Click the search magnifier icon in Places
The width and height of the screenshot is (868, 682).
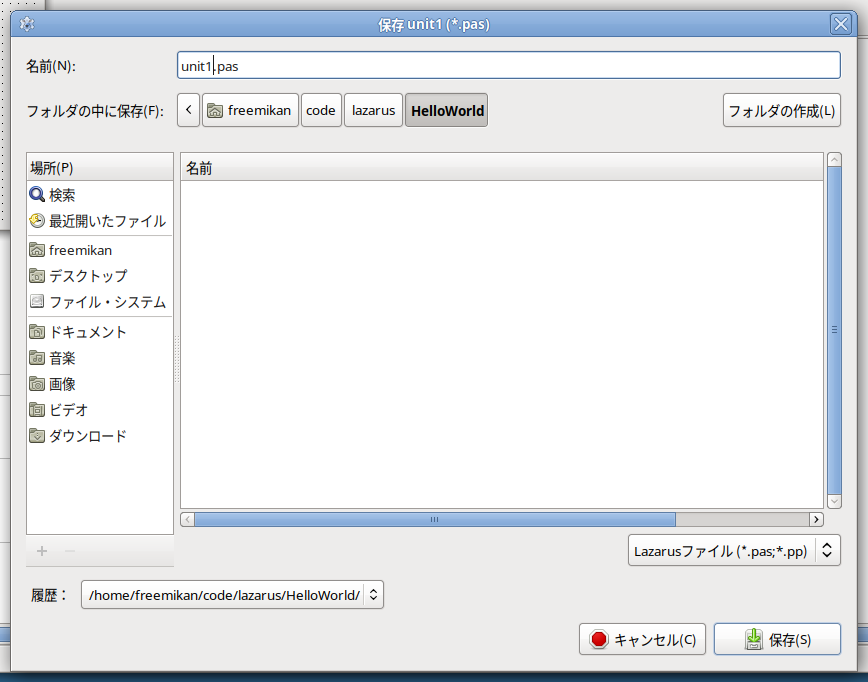point(37,195)
